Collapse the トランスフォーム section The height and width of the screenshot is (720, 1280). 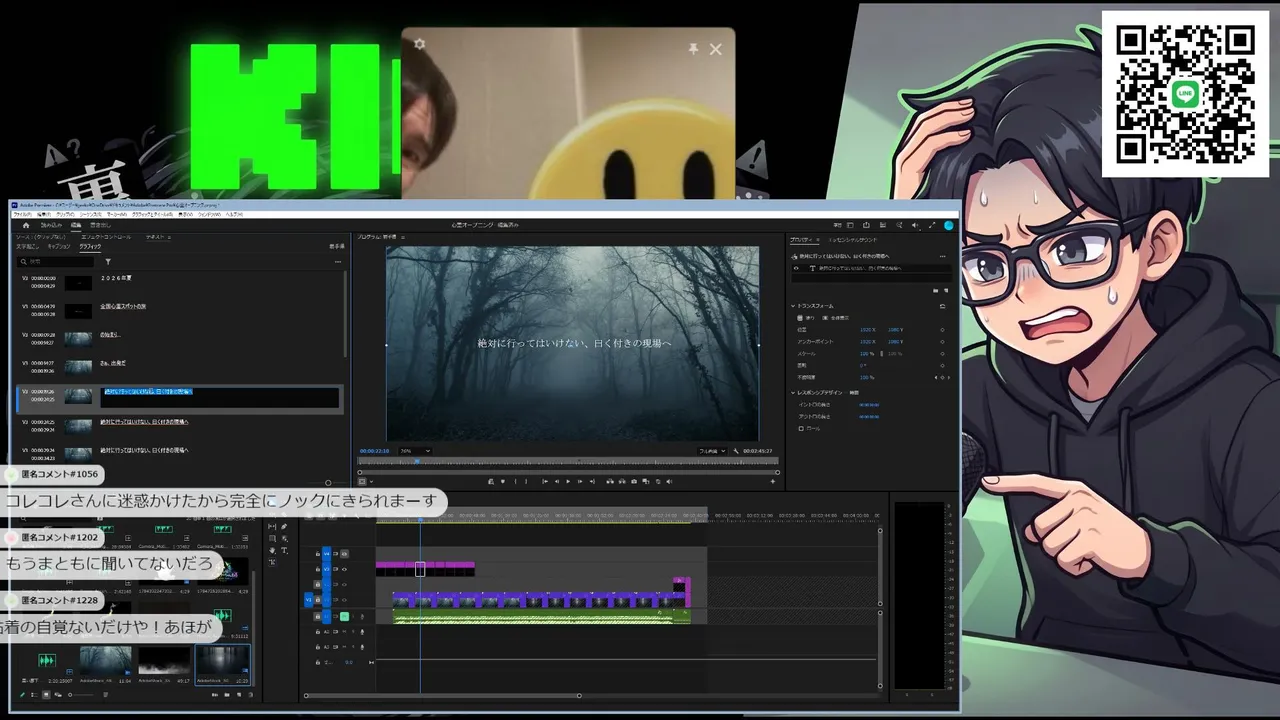793,305
